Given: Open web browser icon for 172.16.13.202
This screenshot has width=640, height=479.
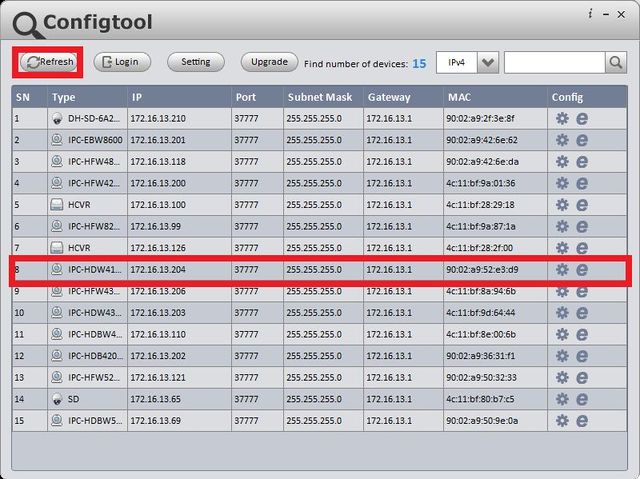Looking at the screenshot, I should [582, 356].
